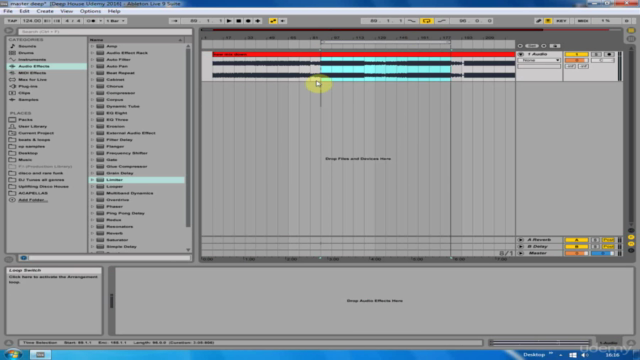The image size is (640, 360).
Task: Open the quantization 1 Bar dropdown
Action: click(x=116, y=21)
